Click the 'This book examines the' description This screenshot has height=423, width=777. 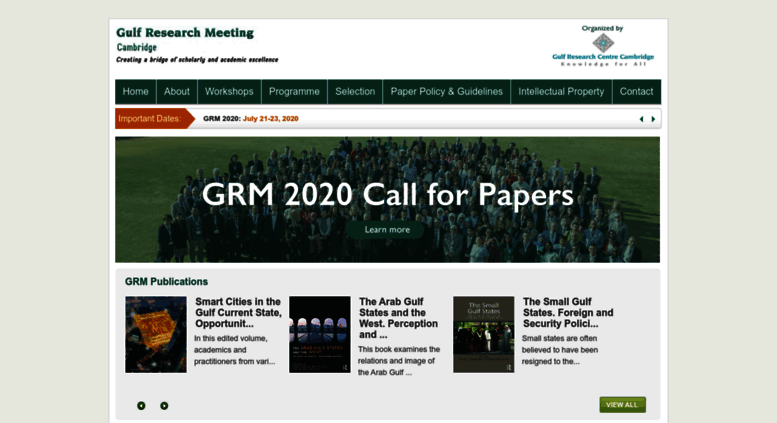click(399, 361)
